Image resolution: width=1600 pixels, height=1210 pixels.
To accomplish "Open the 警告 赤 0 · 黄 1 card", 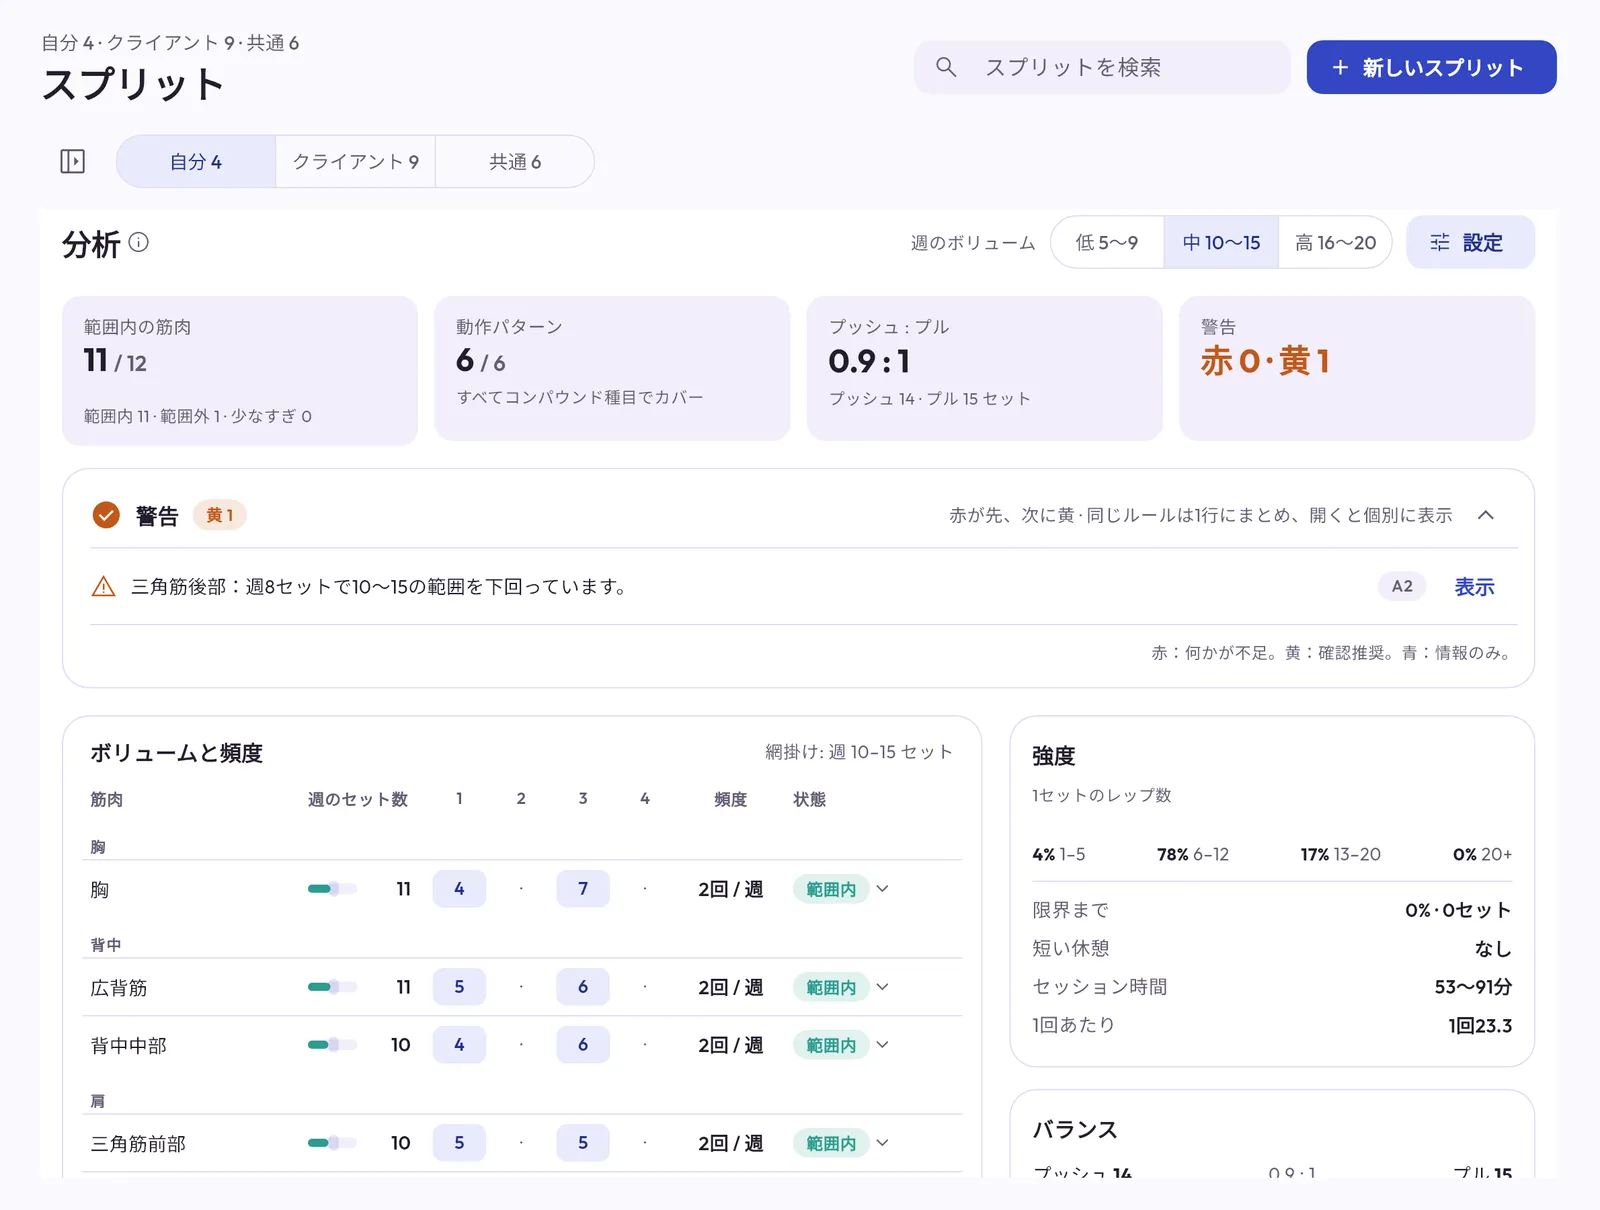I will (x=1357, y=368).
